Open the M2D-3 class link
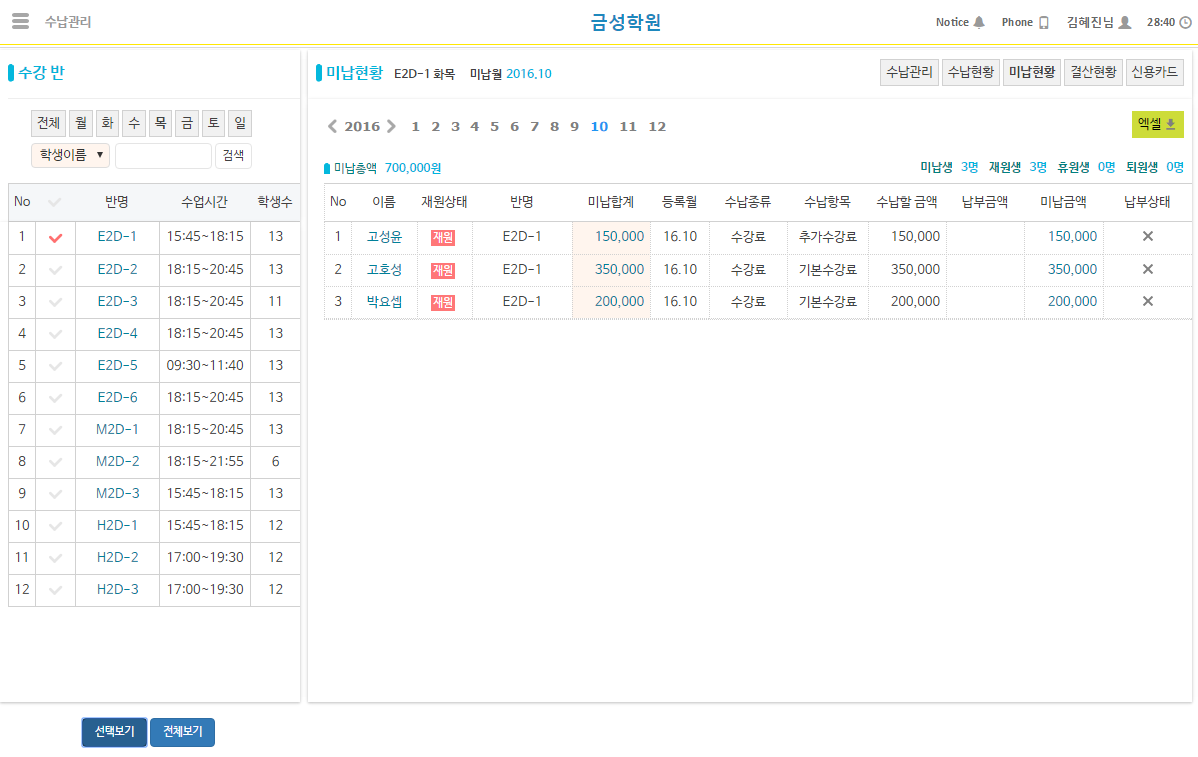1198x757 pixels. 118,493
